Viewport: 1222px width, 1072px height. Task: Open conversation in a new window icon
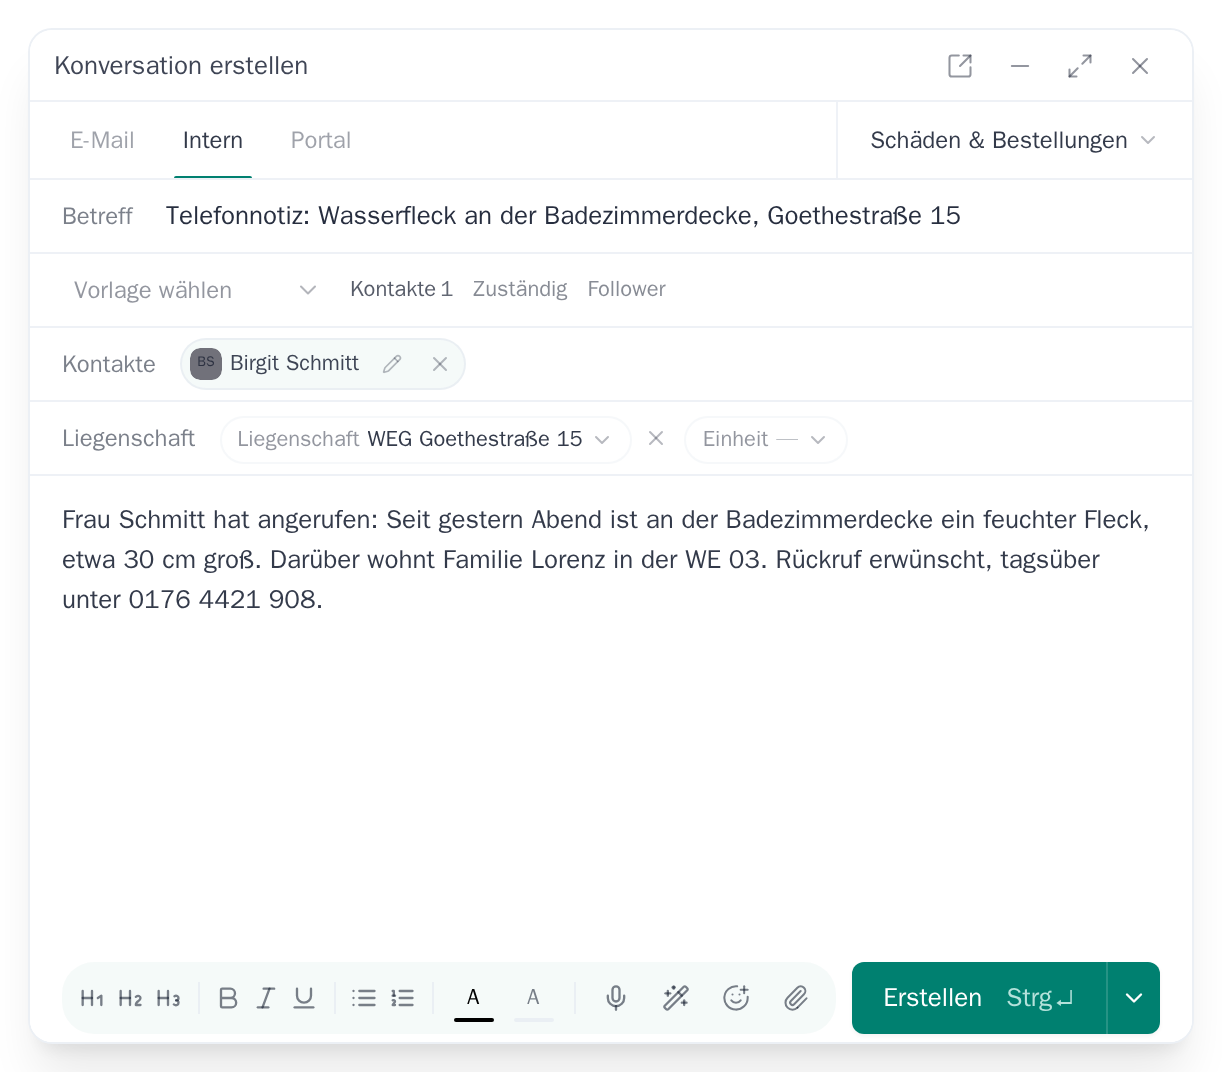tap(960, 66)
